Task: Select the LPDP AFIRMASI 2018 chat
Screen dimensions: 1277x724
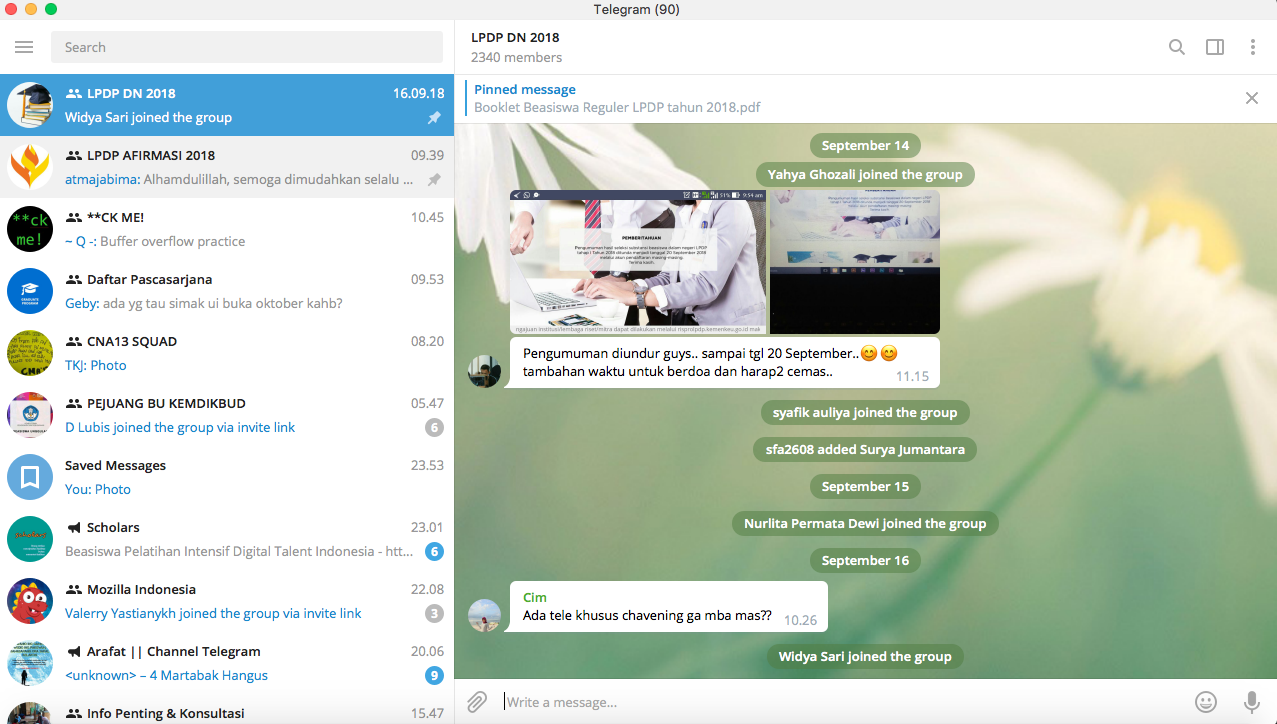Action: (x=227, y=167)
